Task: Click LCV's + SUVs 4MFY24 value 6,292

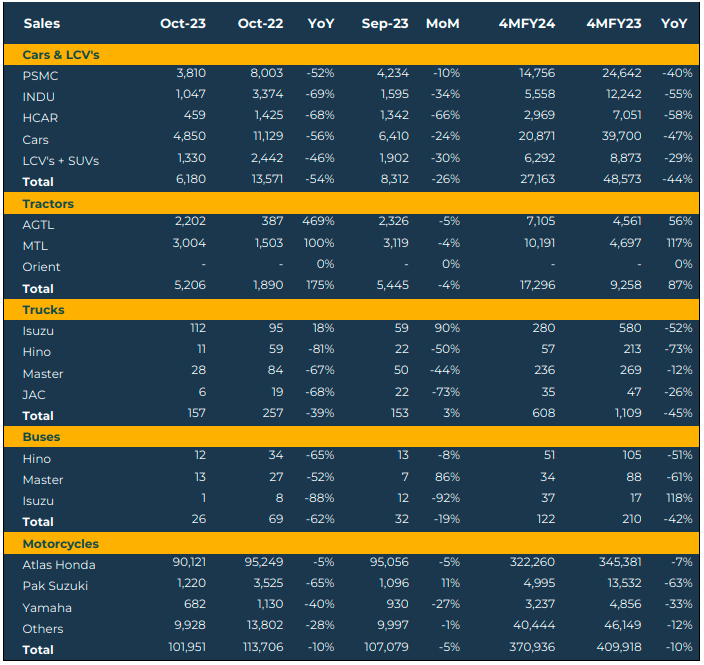Action: click(x=540, y=158)
